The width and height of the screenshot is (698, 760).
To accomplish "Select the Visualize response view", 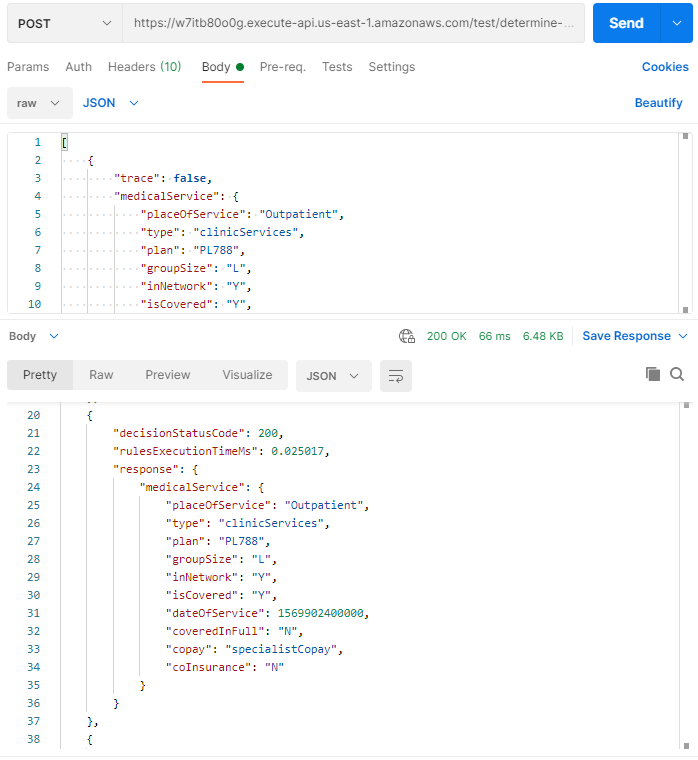I will (247, 375).
